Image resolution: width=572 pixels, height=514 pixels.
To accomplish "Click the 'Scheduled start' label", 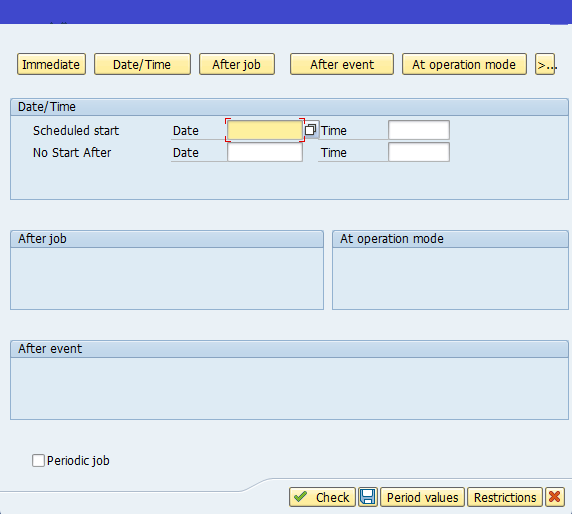I will (x=76, y=131).
